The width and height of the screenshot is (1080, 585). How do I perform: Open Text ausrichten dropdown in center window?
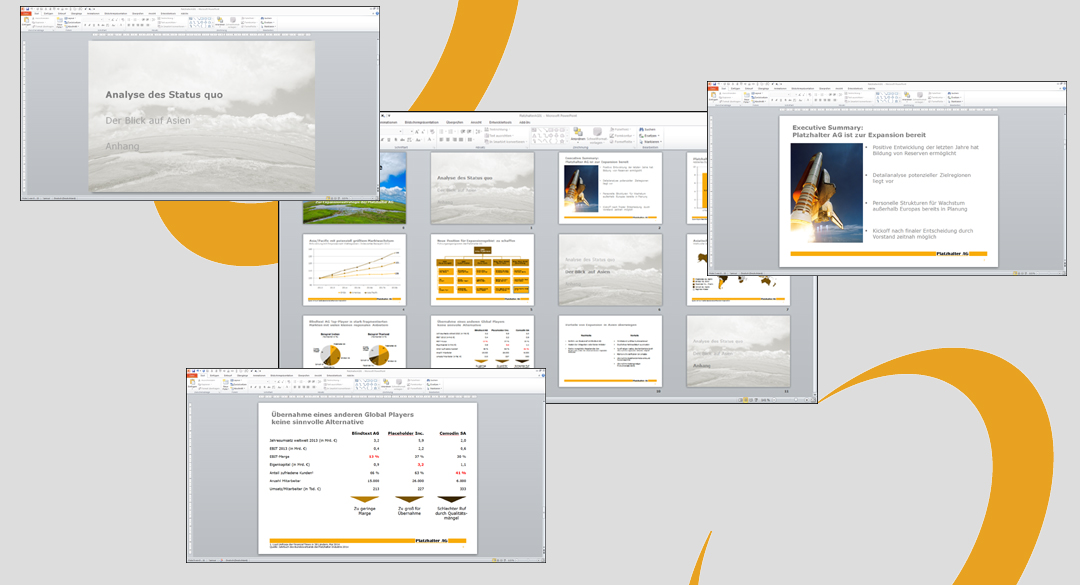point(499,136)
